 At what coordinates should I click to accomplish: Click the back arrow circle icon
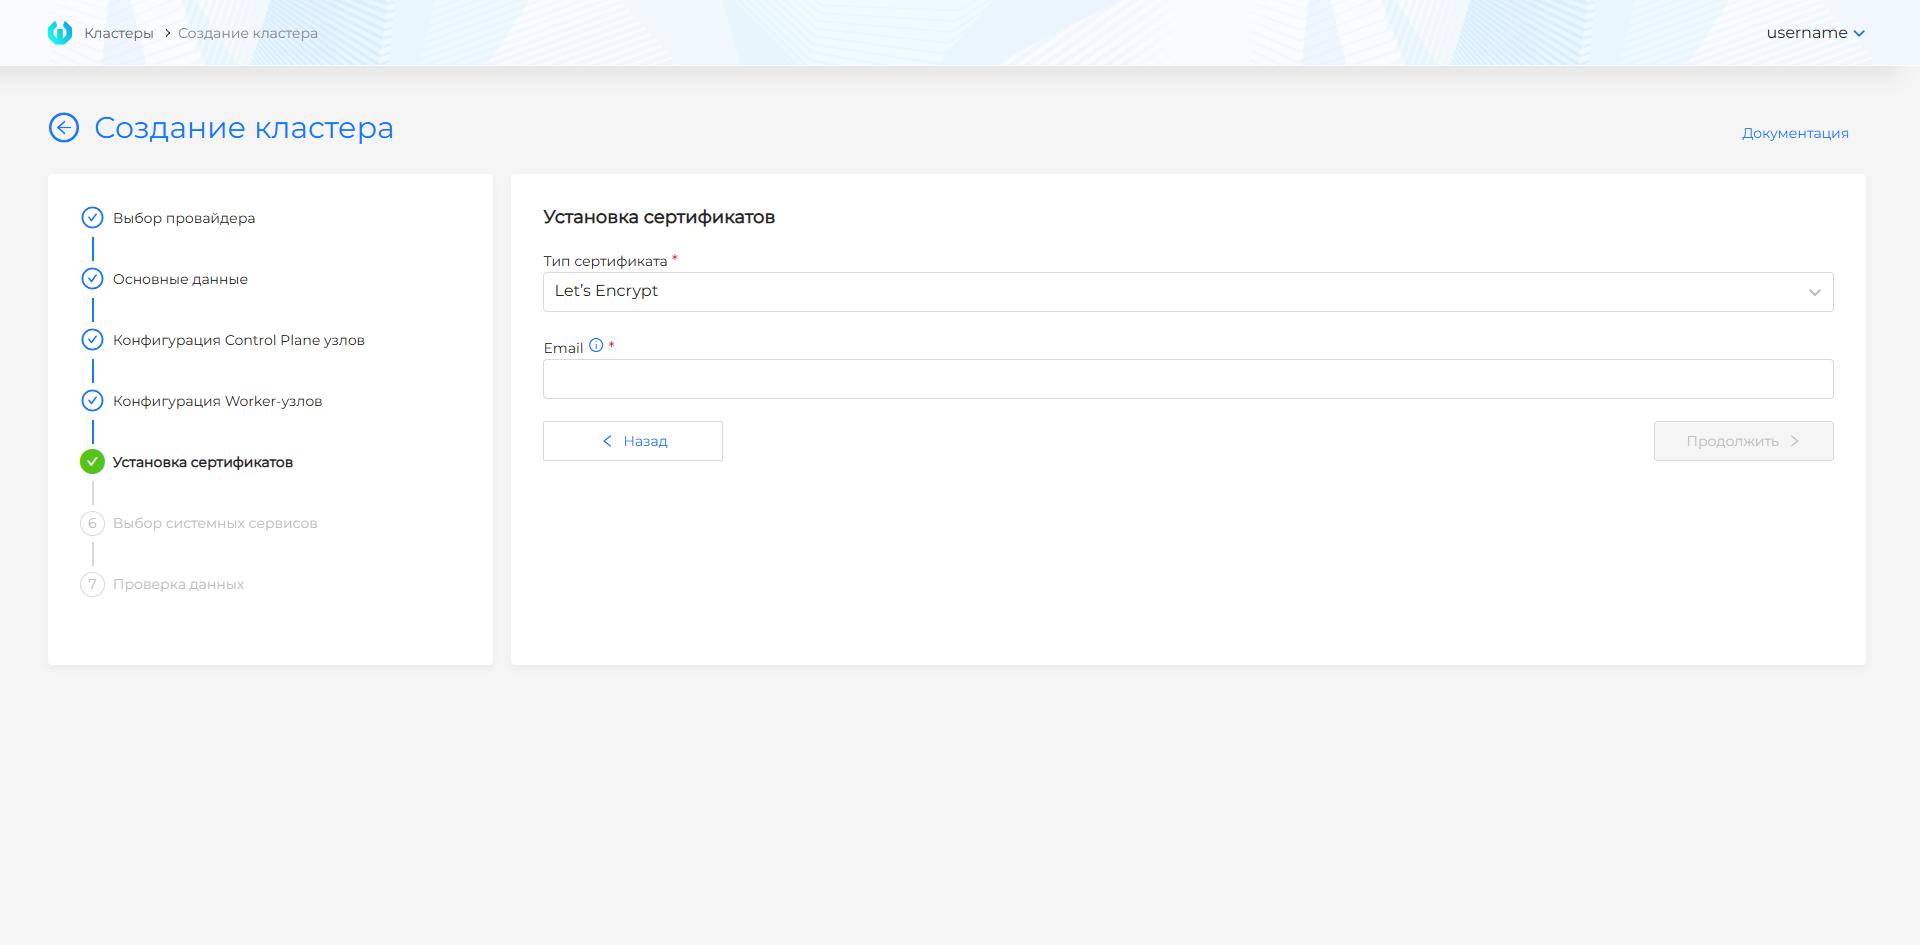click(64, 128)
